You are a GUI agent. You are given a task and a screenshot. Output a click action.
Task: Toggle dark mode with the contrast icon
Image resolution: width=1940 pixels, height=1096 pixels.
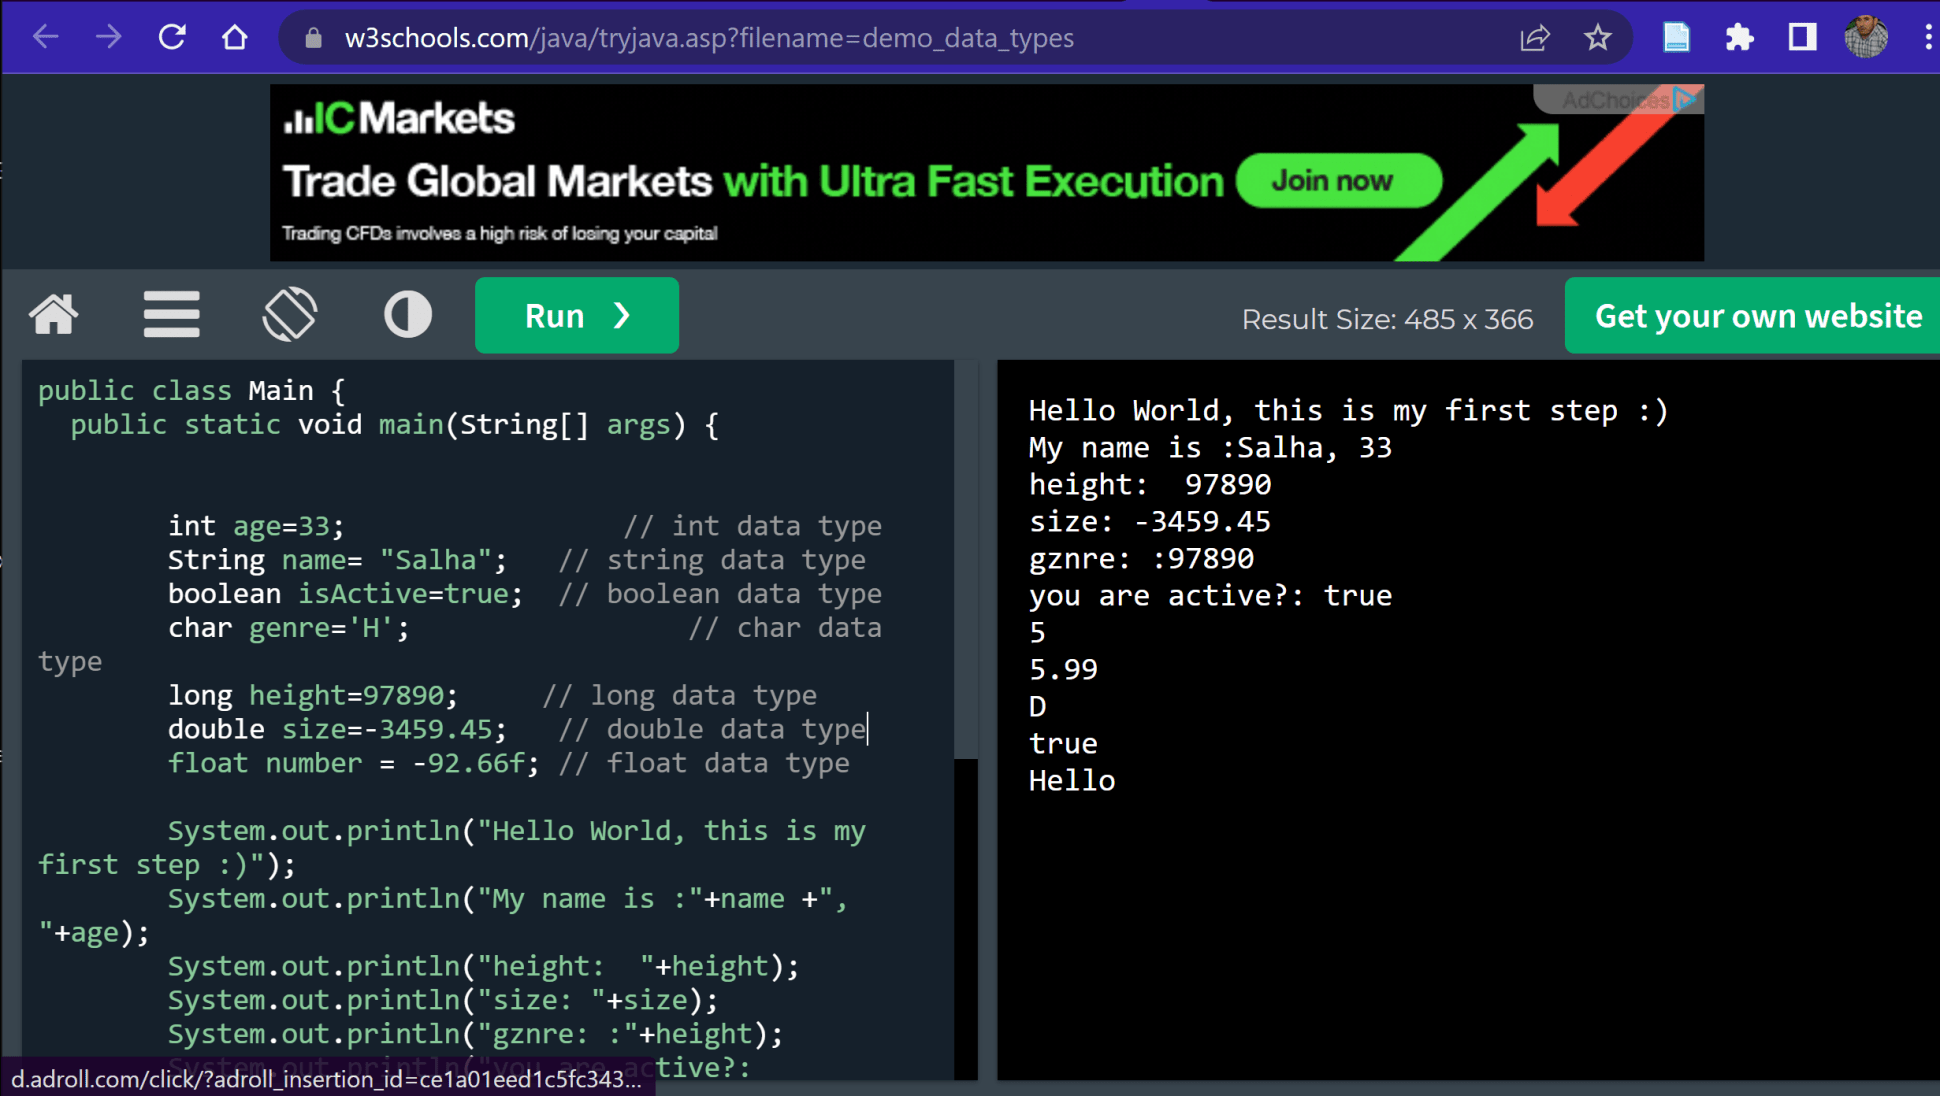[x=408, y=314]
